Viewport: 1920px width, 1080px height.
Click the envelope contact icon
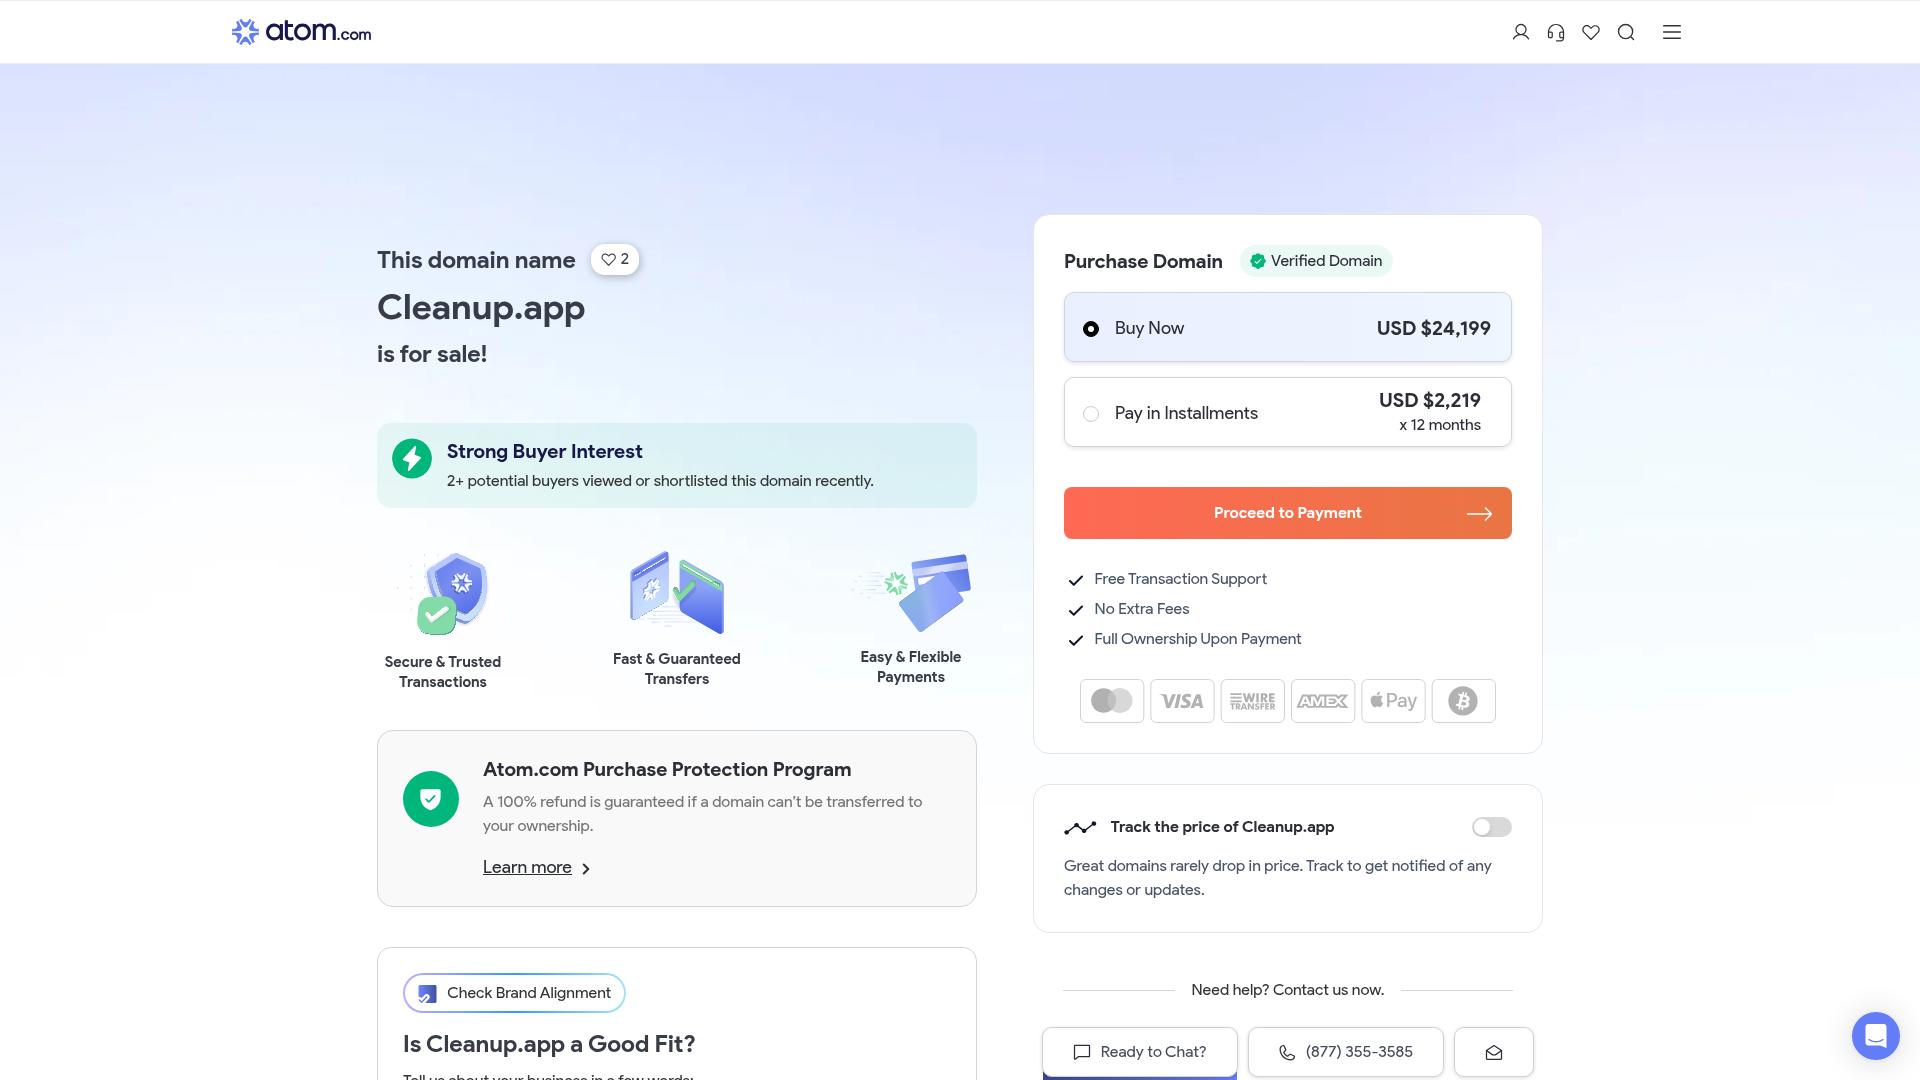click(1493, 1051)
